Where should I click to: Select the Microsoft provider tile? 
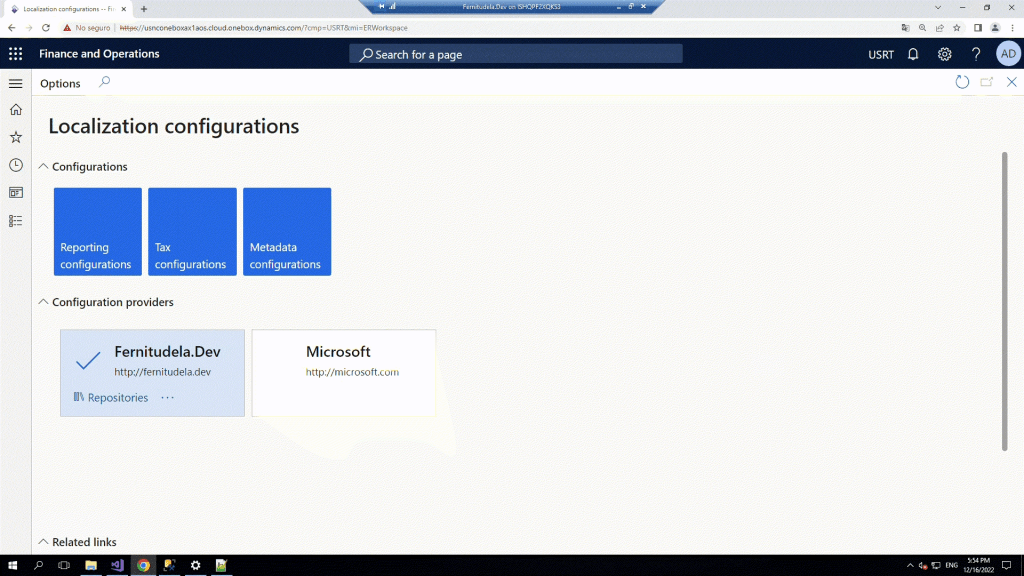point(343,372)
